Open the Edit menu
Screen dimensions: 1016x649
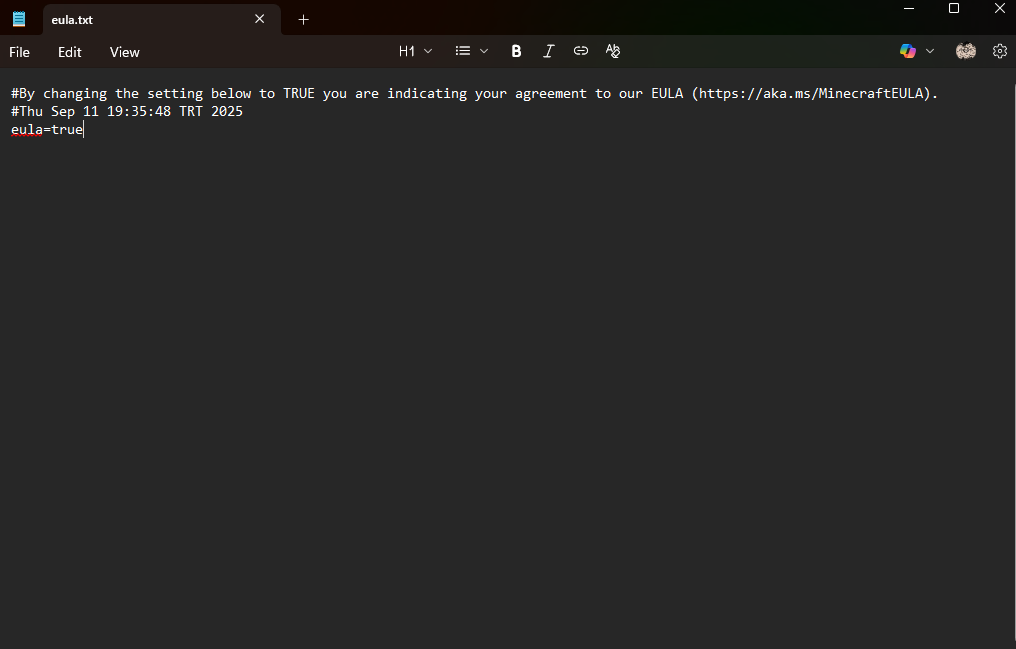tap(69, 52)
